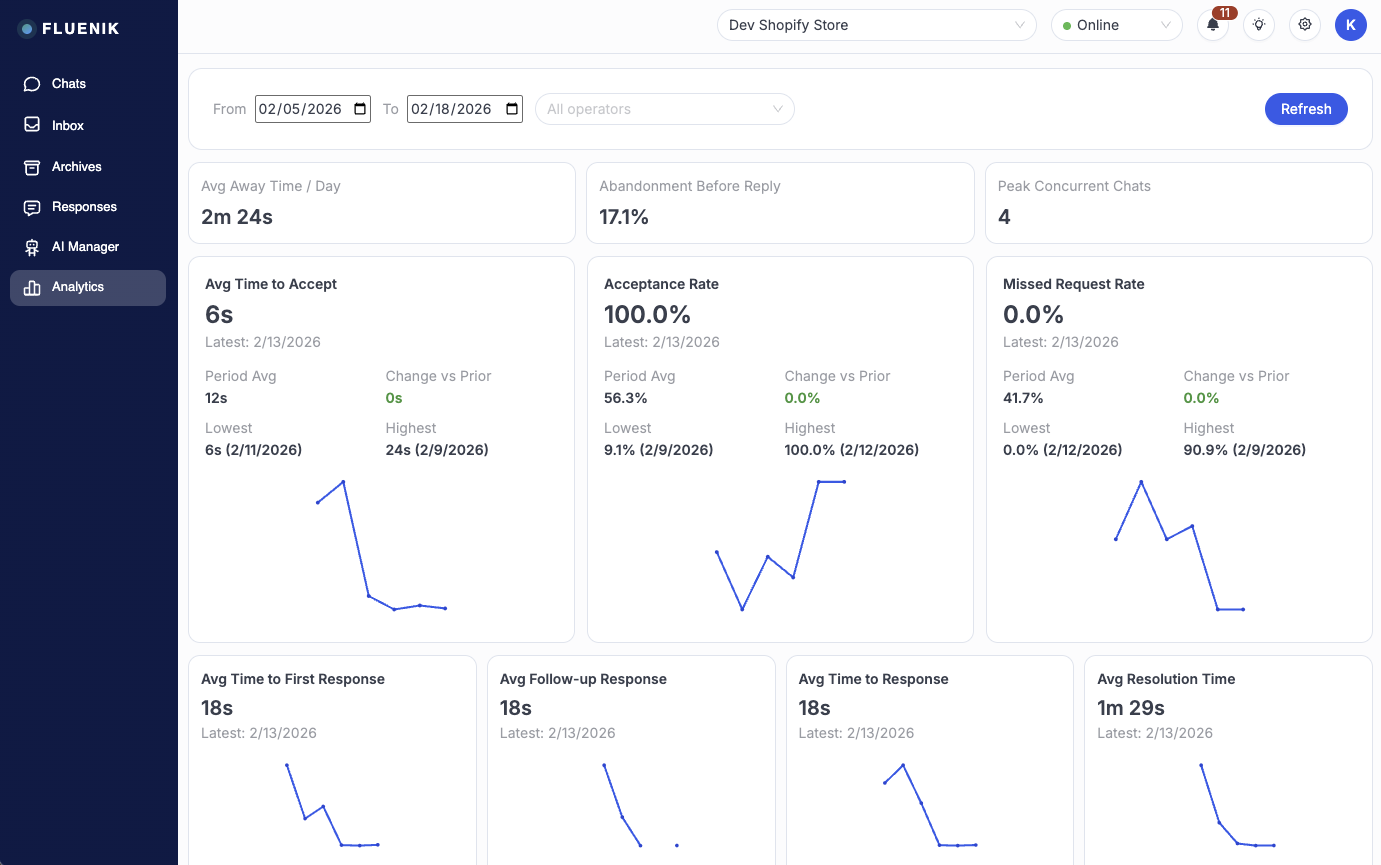Click the AI Manager robot icon
This screenshot has width=1381, height=865.
point(32,247)
